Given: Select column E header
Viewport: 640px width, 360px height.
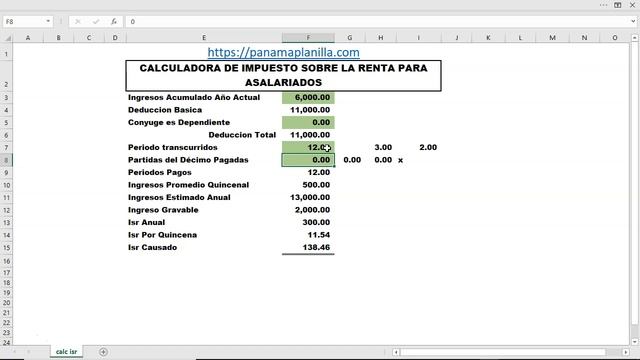Looking at the screenshot, I should pos(204,38).
